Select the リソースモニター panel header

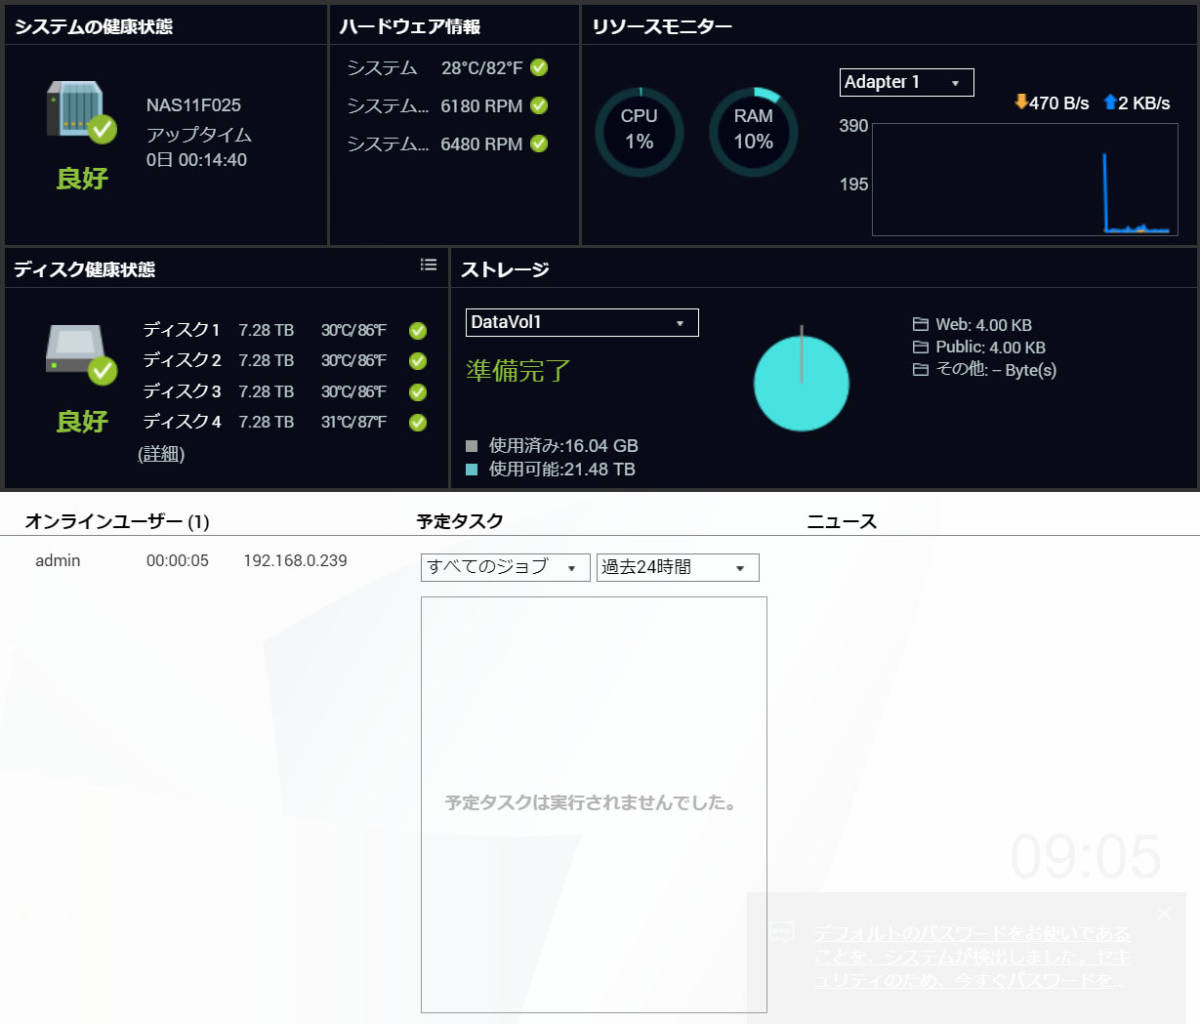click(x=662, y=27)
